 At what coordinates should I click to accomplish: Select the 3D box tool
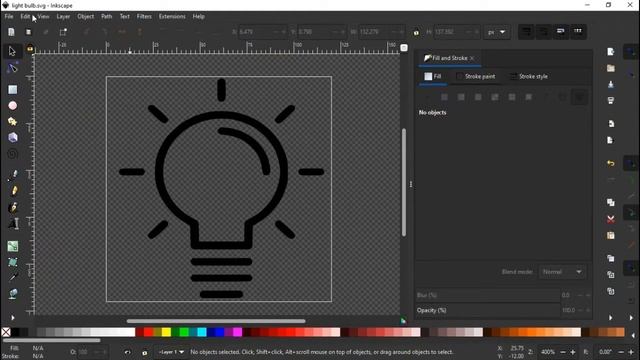click(x=13, y=137)
